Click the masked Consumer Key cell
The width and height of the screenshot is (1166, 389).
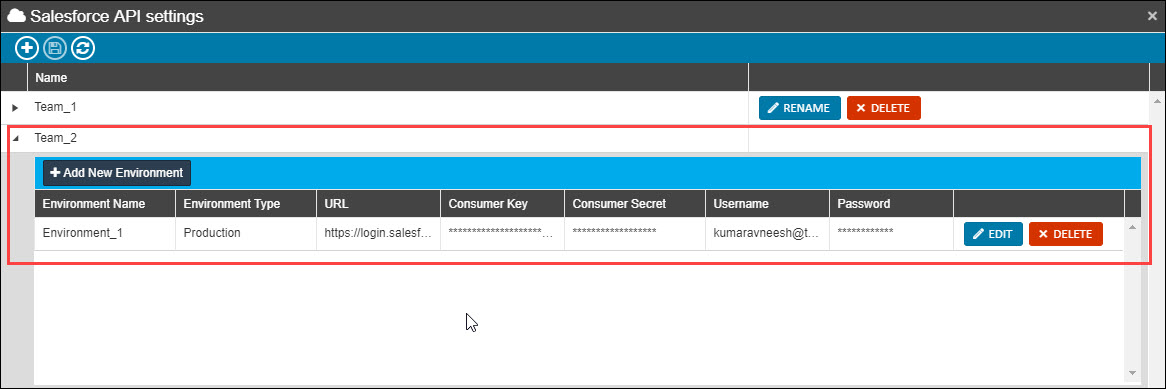pyautogui.click(x=503, y=233)
